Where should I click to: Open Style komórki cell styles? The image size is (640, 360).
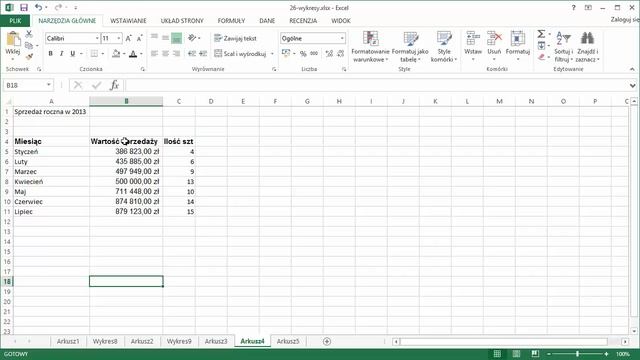pyautogui.click(x=444, y=47)
